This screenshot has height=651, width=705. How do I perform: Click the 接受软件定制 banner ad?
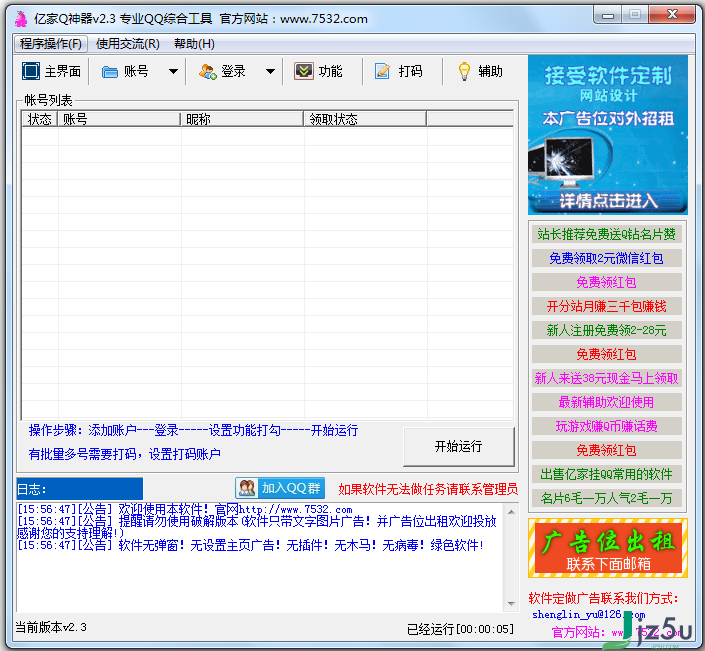coord(608,135)
